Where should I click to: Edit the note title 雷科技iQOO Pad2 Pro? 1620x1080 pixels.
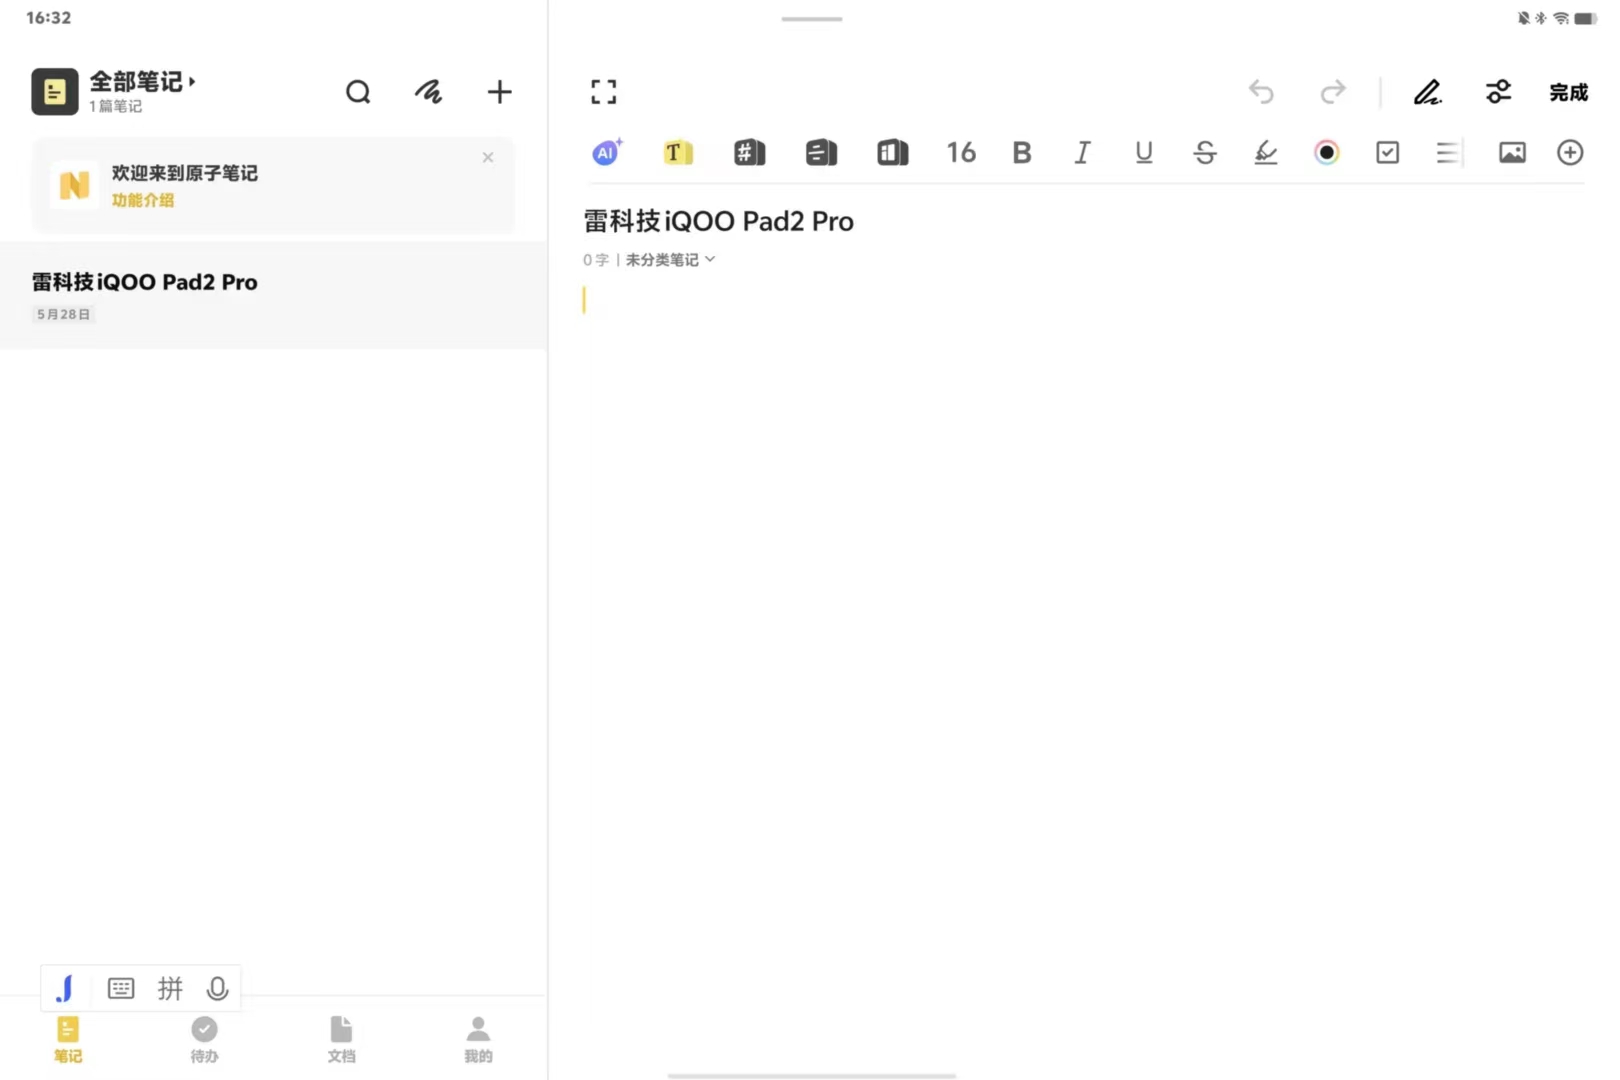point(718,221)
